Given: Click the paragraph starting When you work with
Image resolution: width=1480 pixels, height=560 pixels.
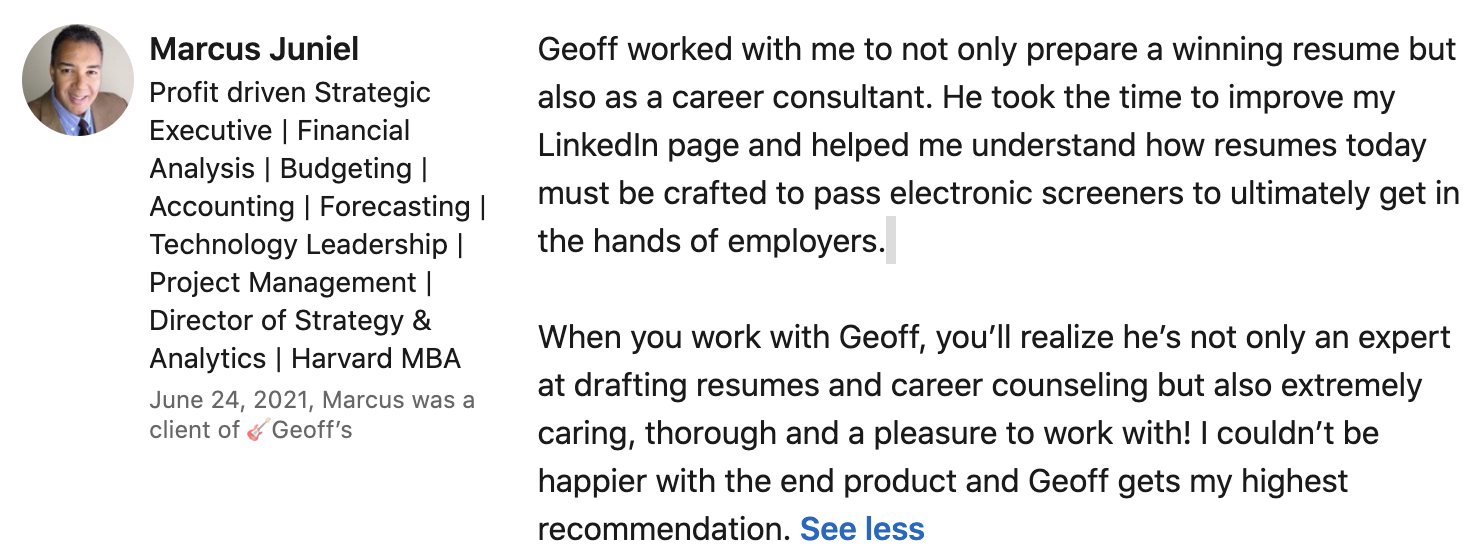Looking at the screenshot, I should (x=994, y=433).
